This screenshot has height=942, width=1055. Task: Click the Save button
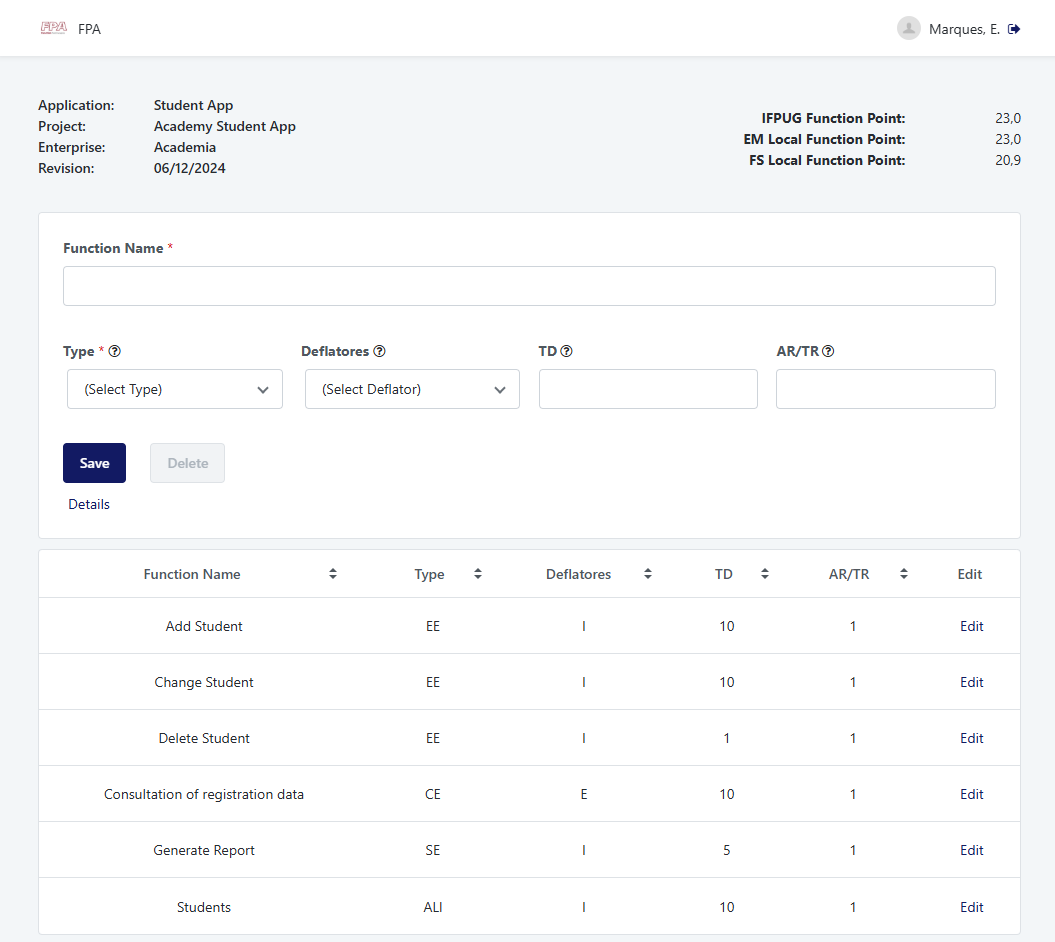[x=94, y=463]
